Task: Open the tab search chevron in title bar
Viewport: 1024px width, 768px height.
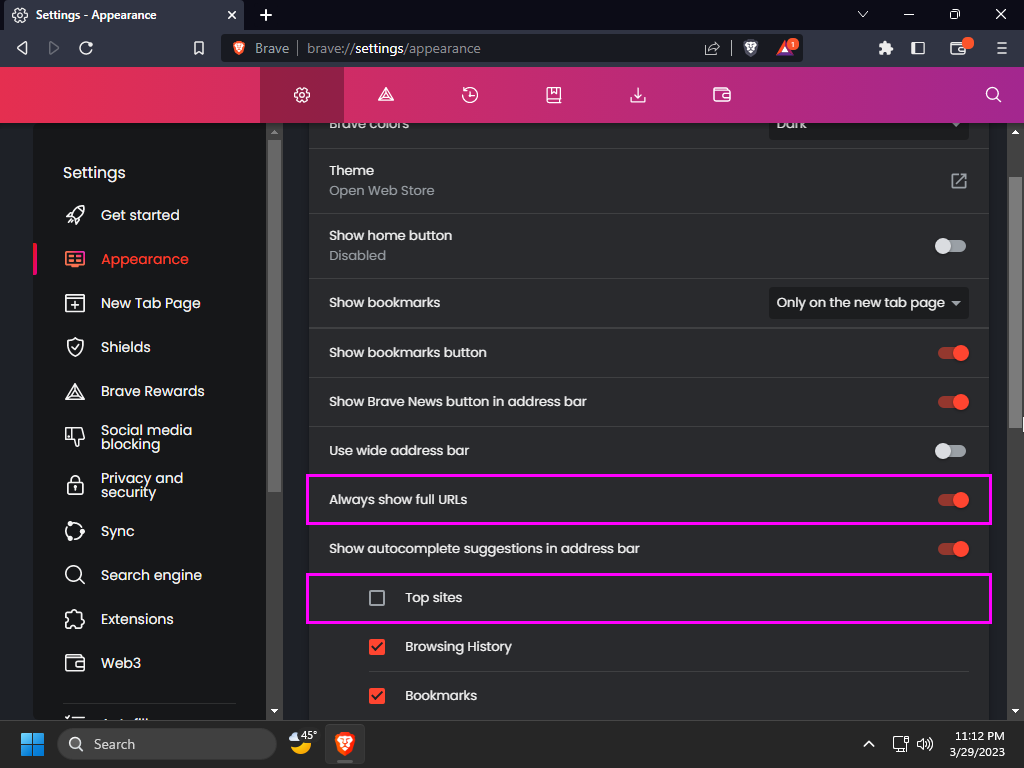Action: 863,14
